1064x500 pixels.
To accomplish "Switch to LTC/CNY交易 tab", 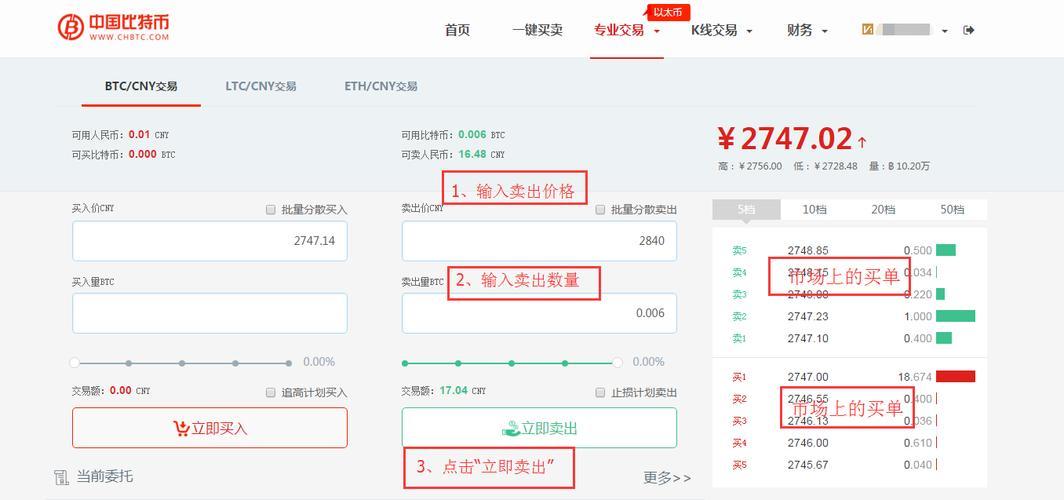I will pyautogui.click(x=261, y=86).
